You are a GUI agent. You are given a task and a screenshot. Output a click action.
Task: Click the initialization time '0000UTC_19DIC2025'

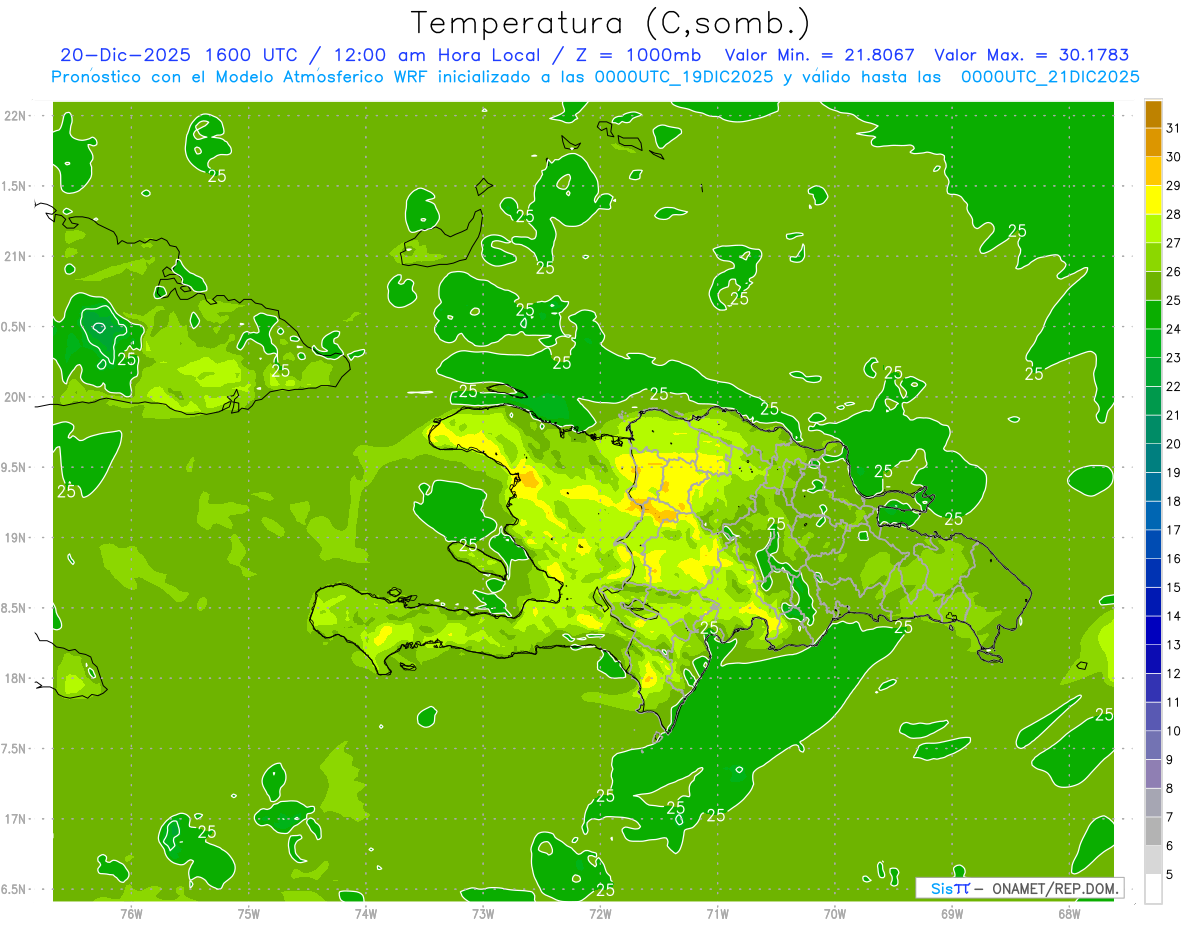(x=685, y=77)
